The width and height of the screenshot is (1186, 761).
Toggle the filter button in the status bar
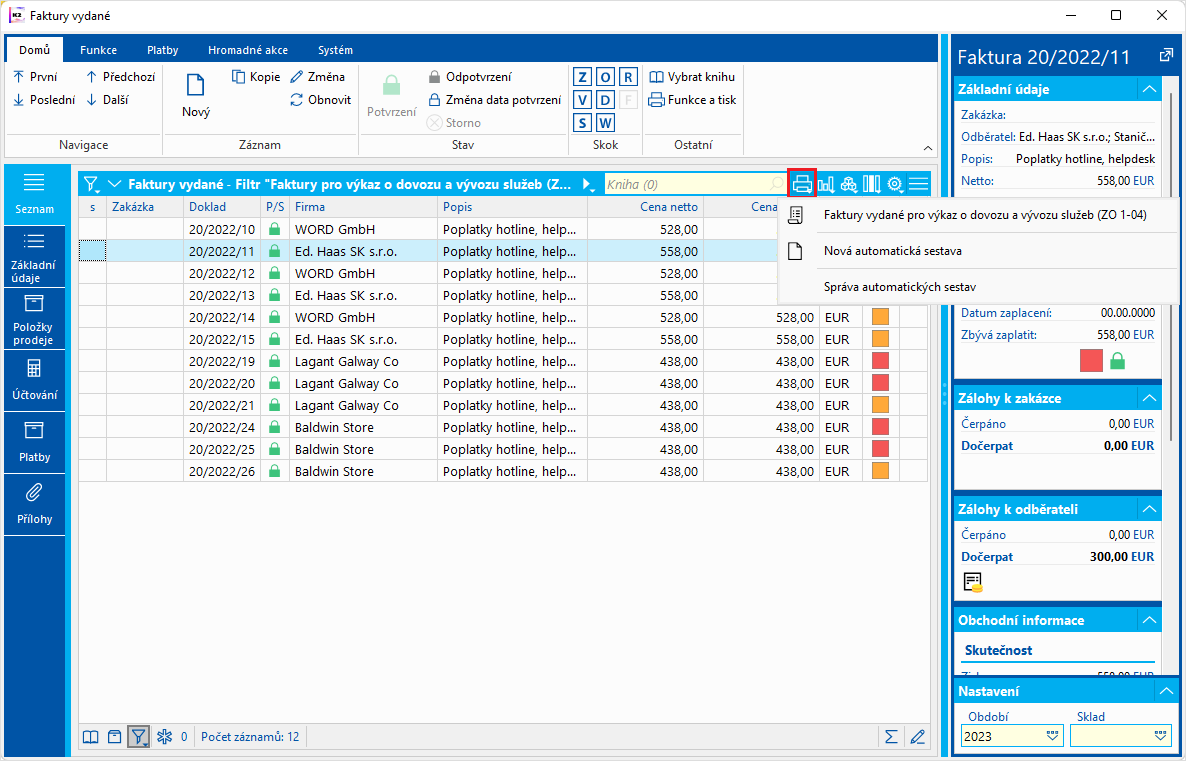click(x=138, y=737)
